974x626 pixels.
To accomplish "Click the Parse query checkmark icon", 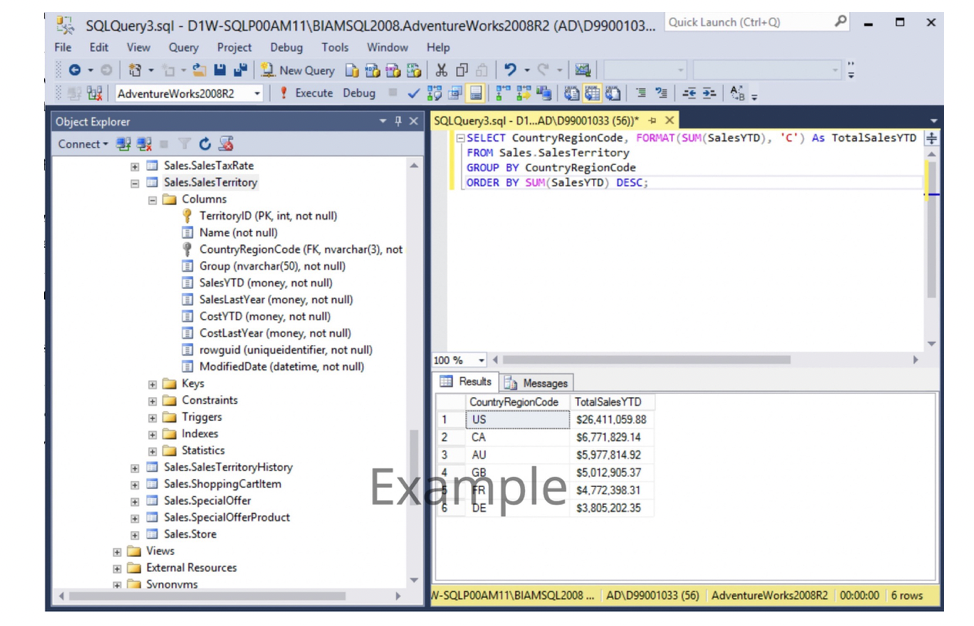I will coord(414,94).
